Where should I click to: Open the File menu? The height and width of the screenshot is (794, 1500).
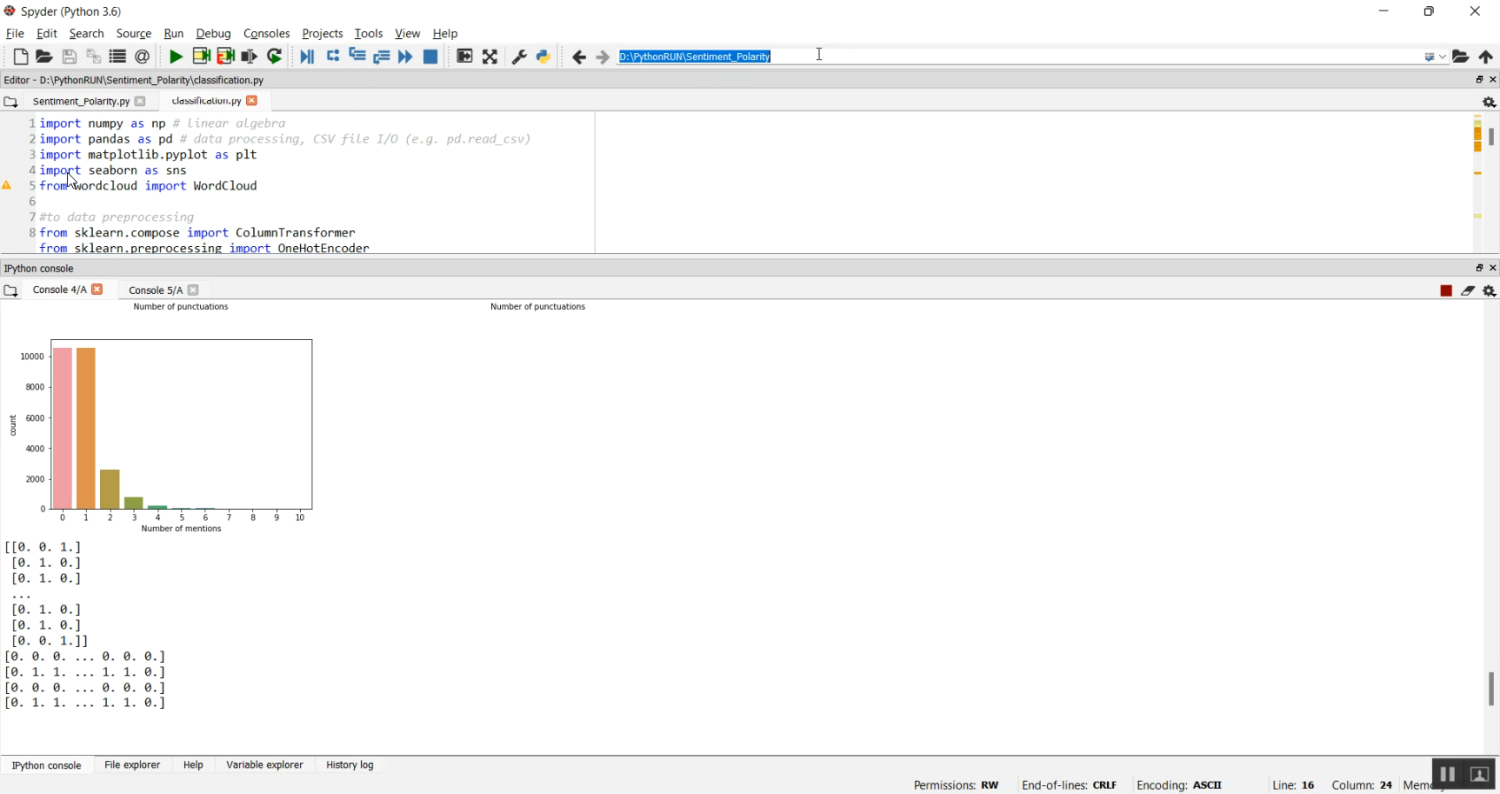[x=15, y=33]
